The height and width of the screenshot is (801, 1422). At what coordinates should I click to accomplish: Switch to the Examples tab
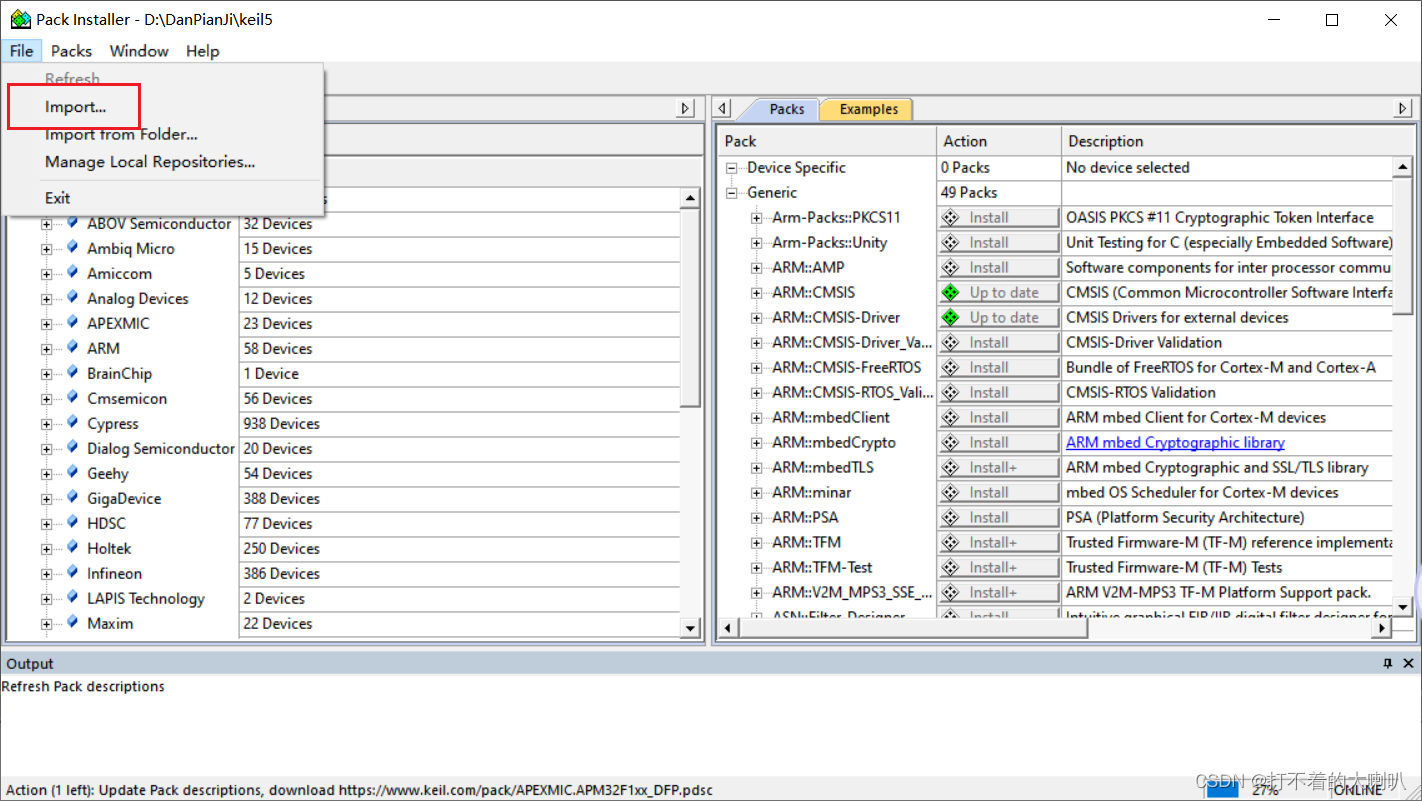[868, 109]
